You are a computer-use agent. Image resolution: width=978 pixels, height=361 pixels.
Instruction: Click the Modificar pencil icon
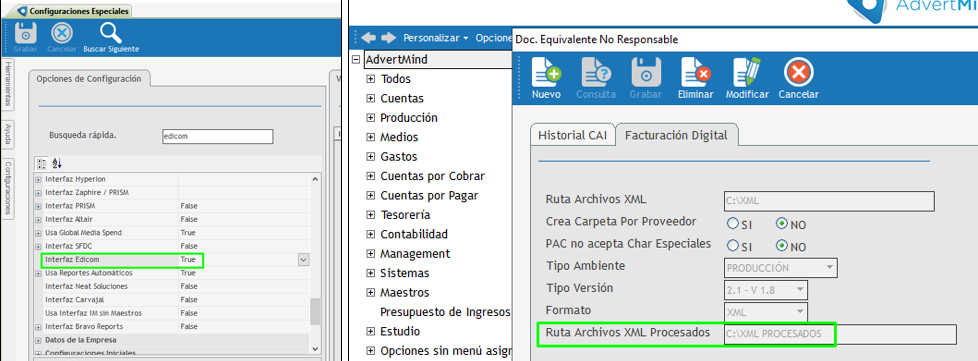pyautogui.click(x=747, y=72)
